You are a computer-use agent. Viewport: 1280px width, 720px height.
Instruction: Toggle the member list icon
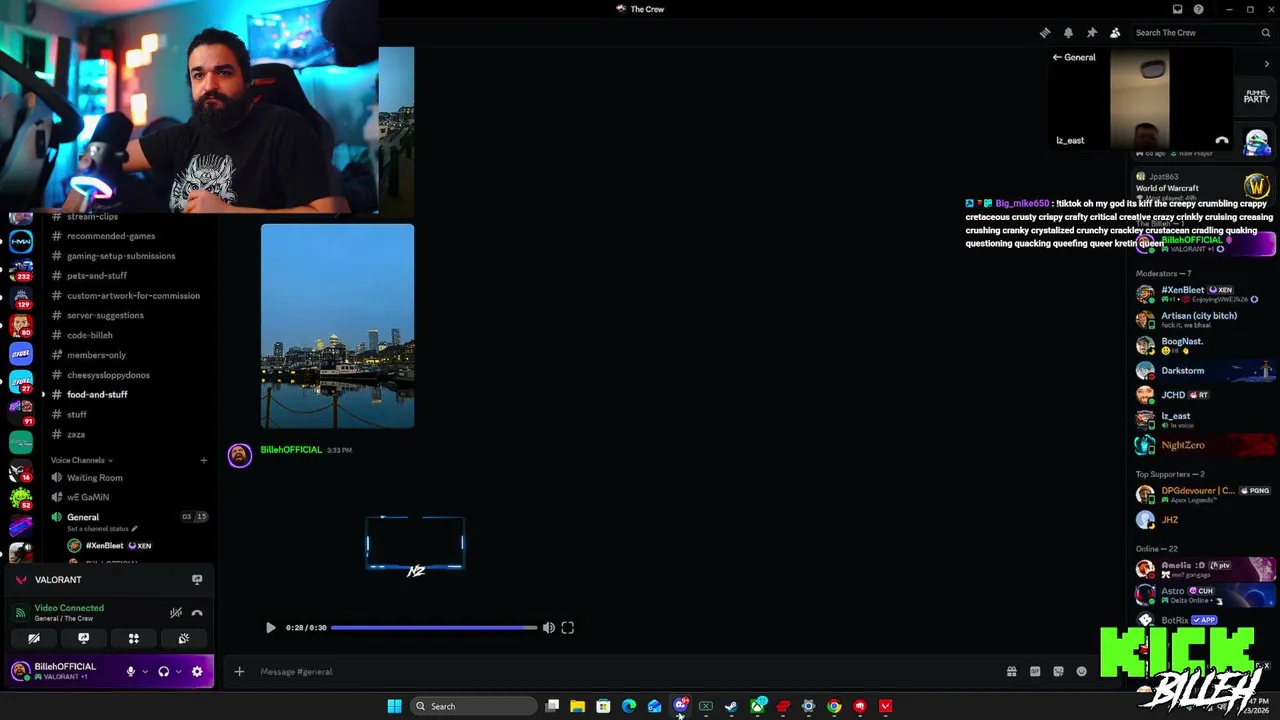pyautogui.click(x=1115, y=33)
